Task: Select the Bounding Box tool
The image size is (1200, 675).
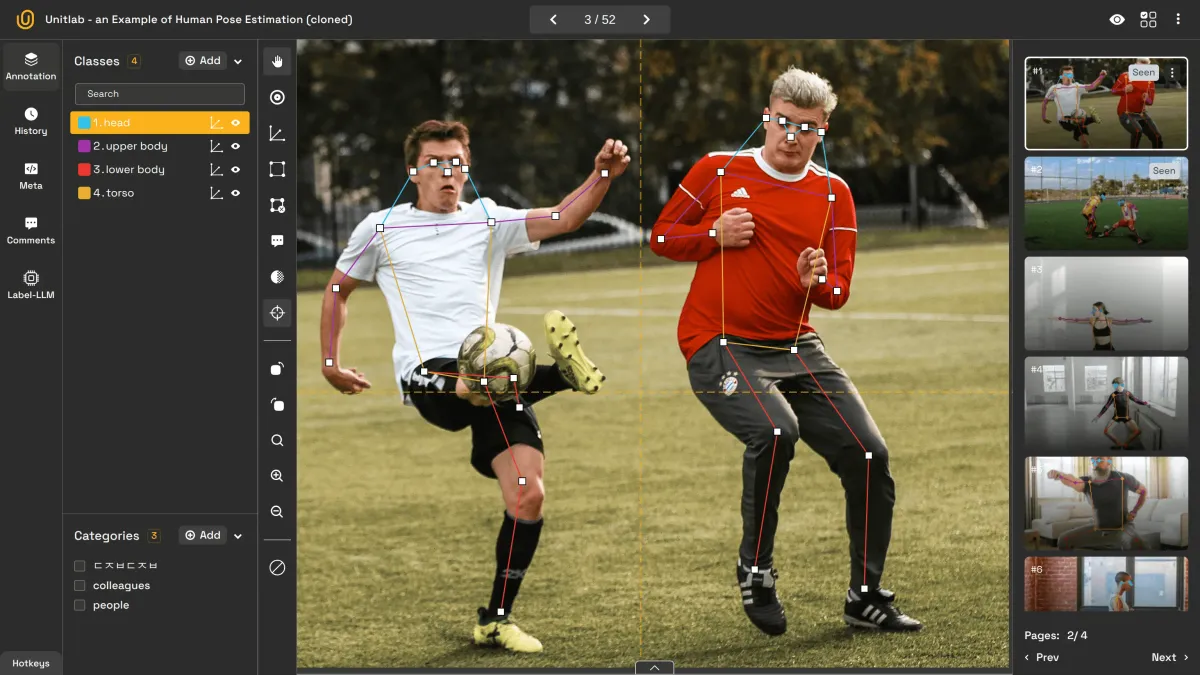Action: tap(277, 169)
